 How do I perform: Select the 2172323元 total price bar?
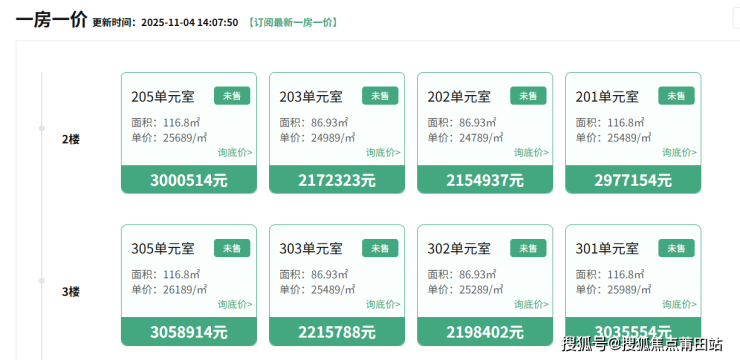(337, 180)
